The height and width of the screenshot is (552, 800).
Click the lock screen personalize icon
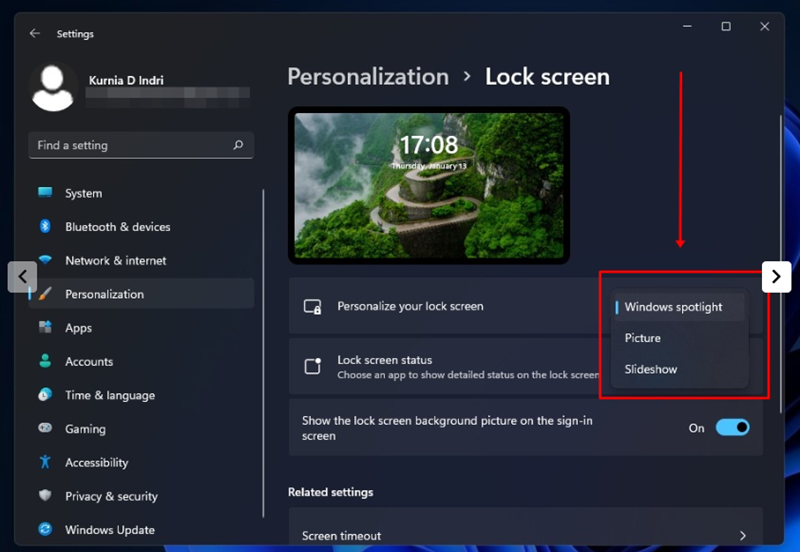[x=312, y=306]
